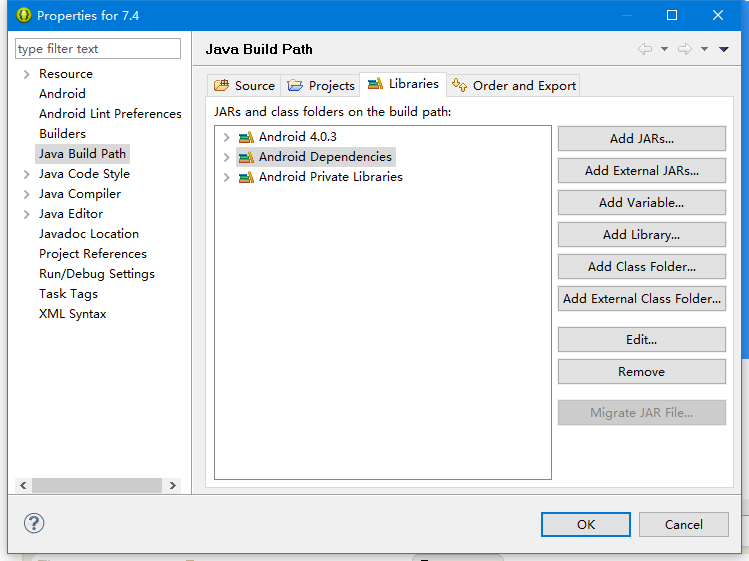749x561 pixels.
Task: Click the Add Variable... button
Action: (x=642, y=203)
